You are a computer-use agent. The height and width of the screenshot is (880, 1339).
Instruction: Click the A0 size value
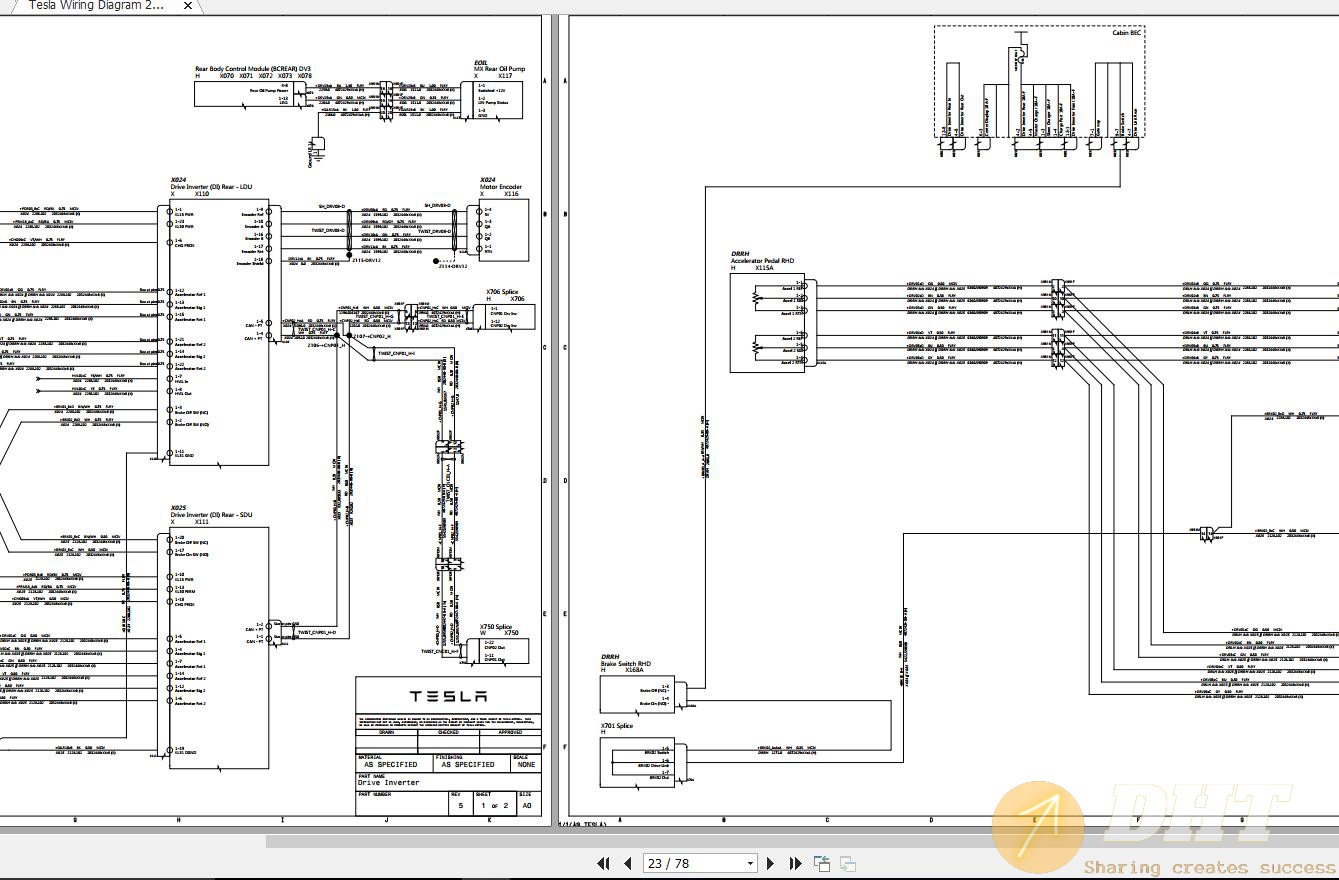526,805
